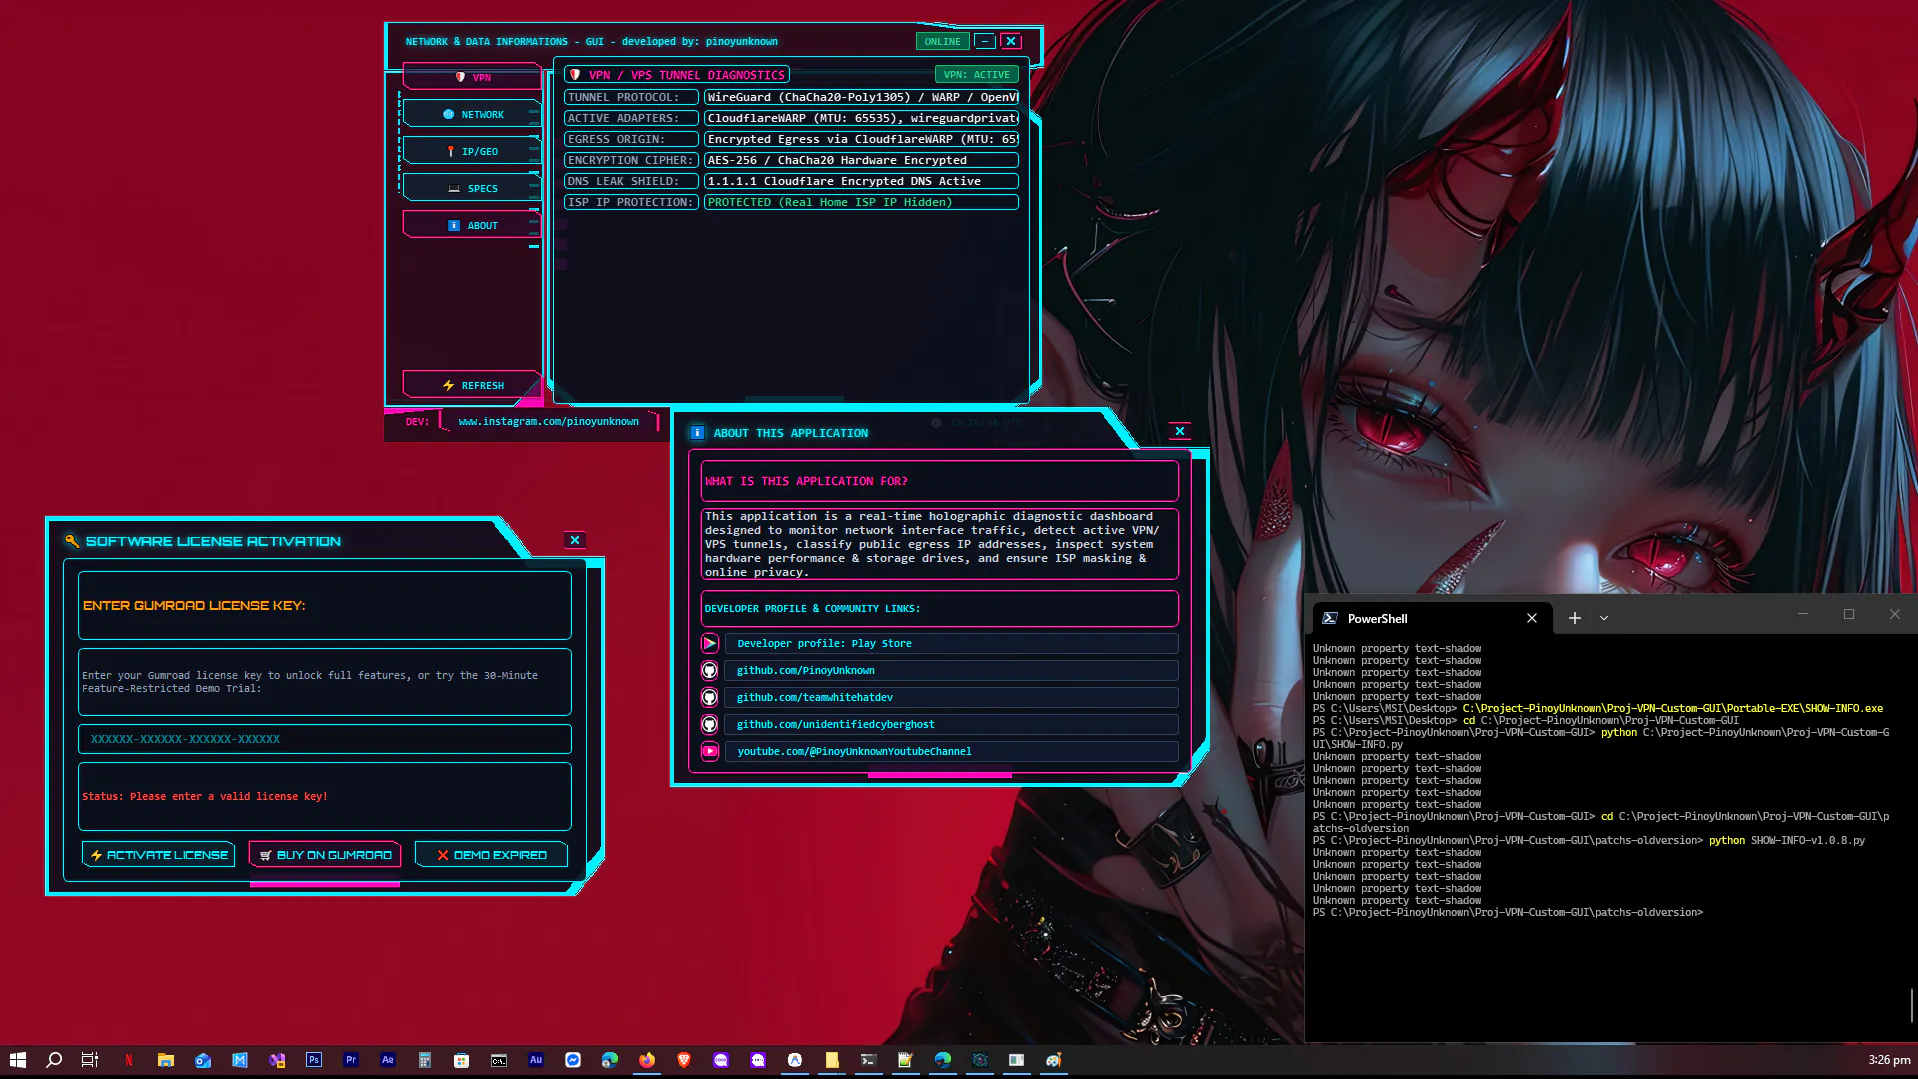Launch Netflix from taskbar
Screen dimensions: 1918x1079
[x=128, y=1060]
